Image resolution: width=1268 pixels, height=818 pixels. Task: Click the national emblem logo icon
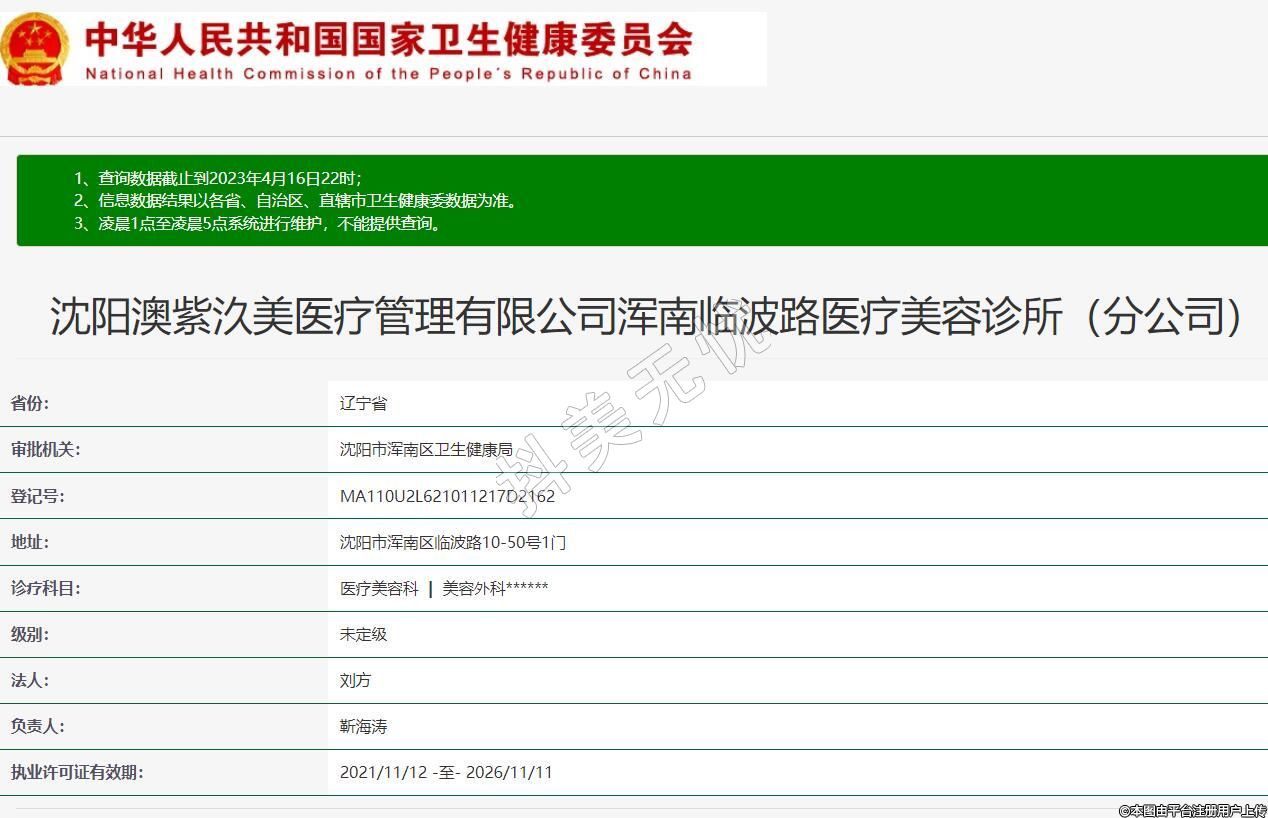(35, 49)
